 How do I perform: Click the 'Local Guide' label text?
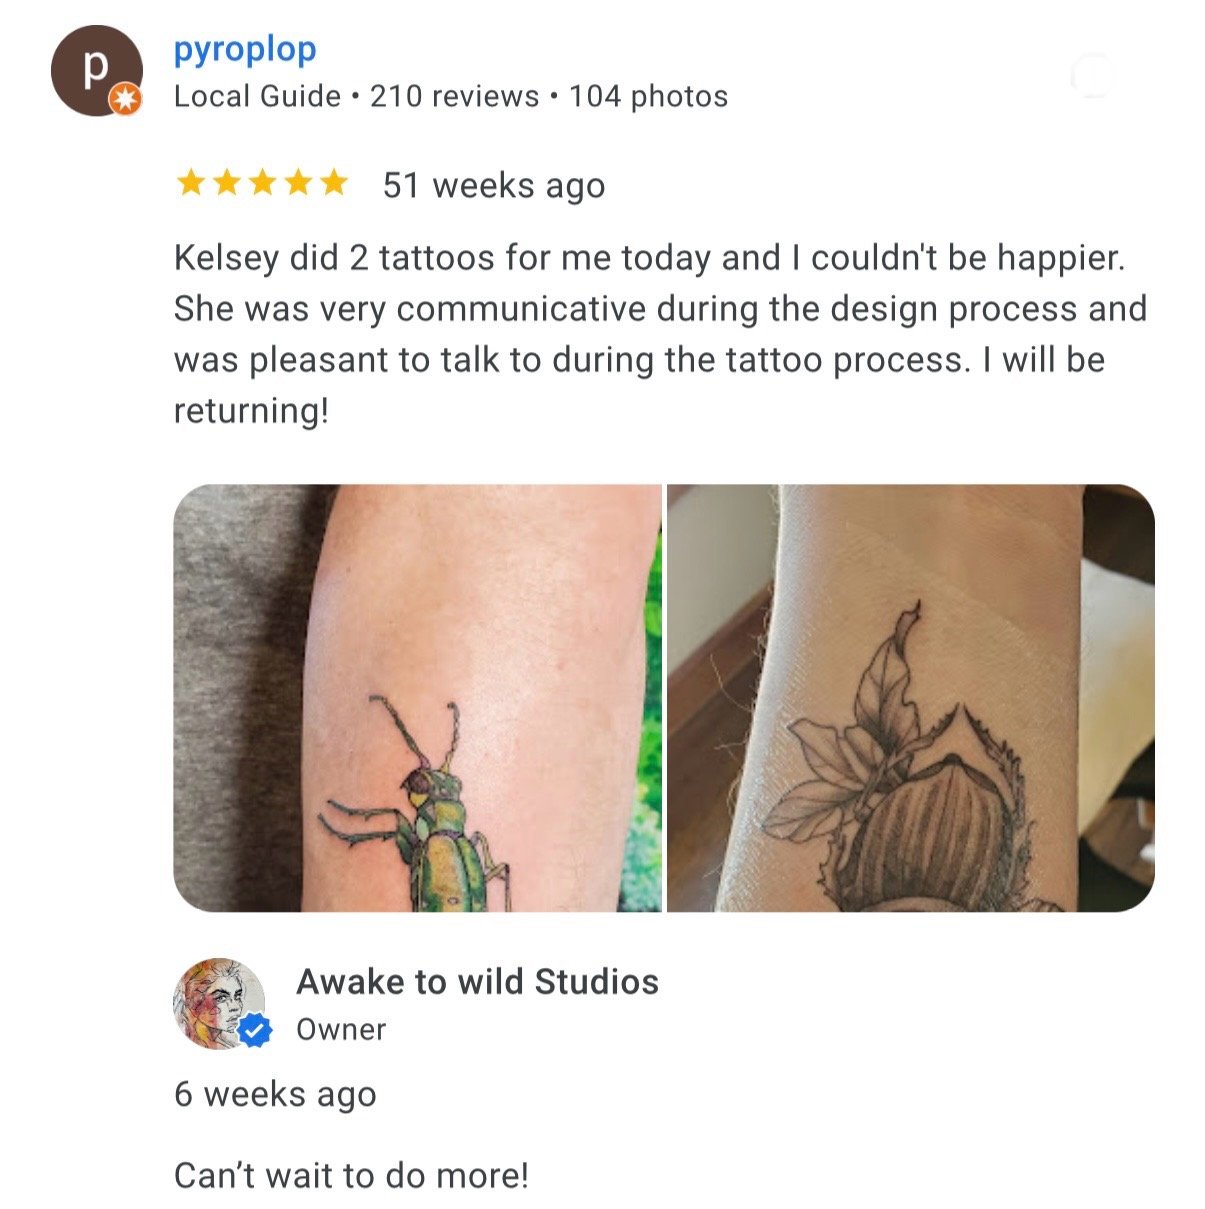[x=257, y=96]
